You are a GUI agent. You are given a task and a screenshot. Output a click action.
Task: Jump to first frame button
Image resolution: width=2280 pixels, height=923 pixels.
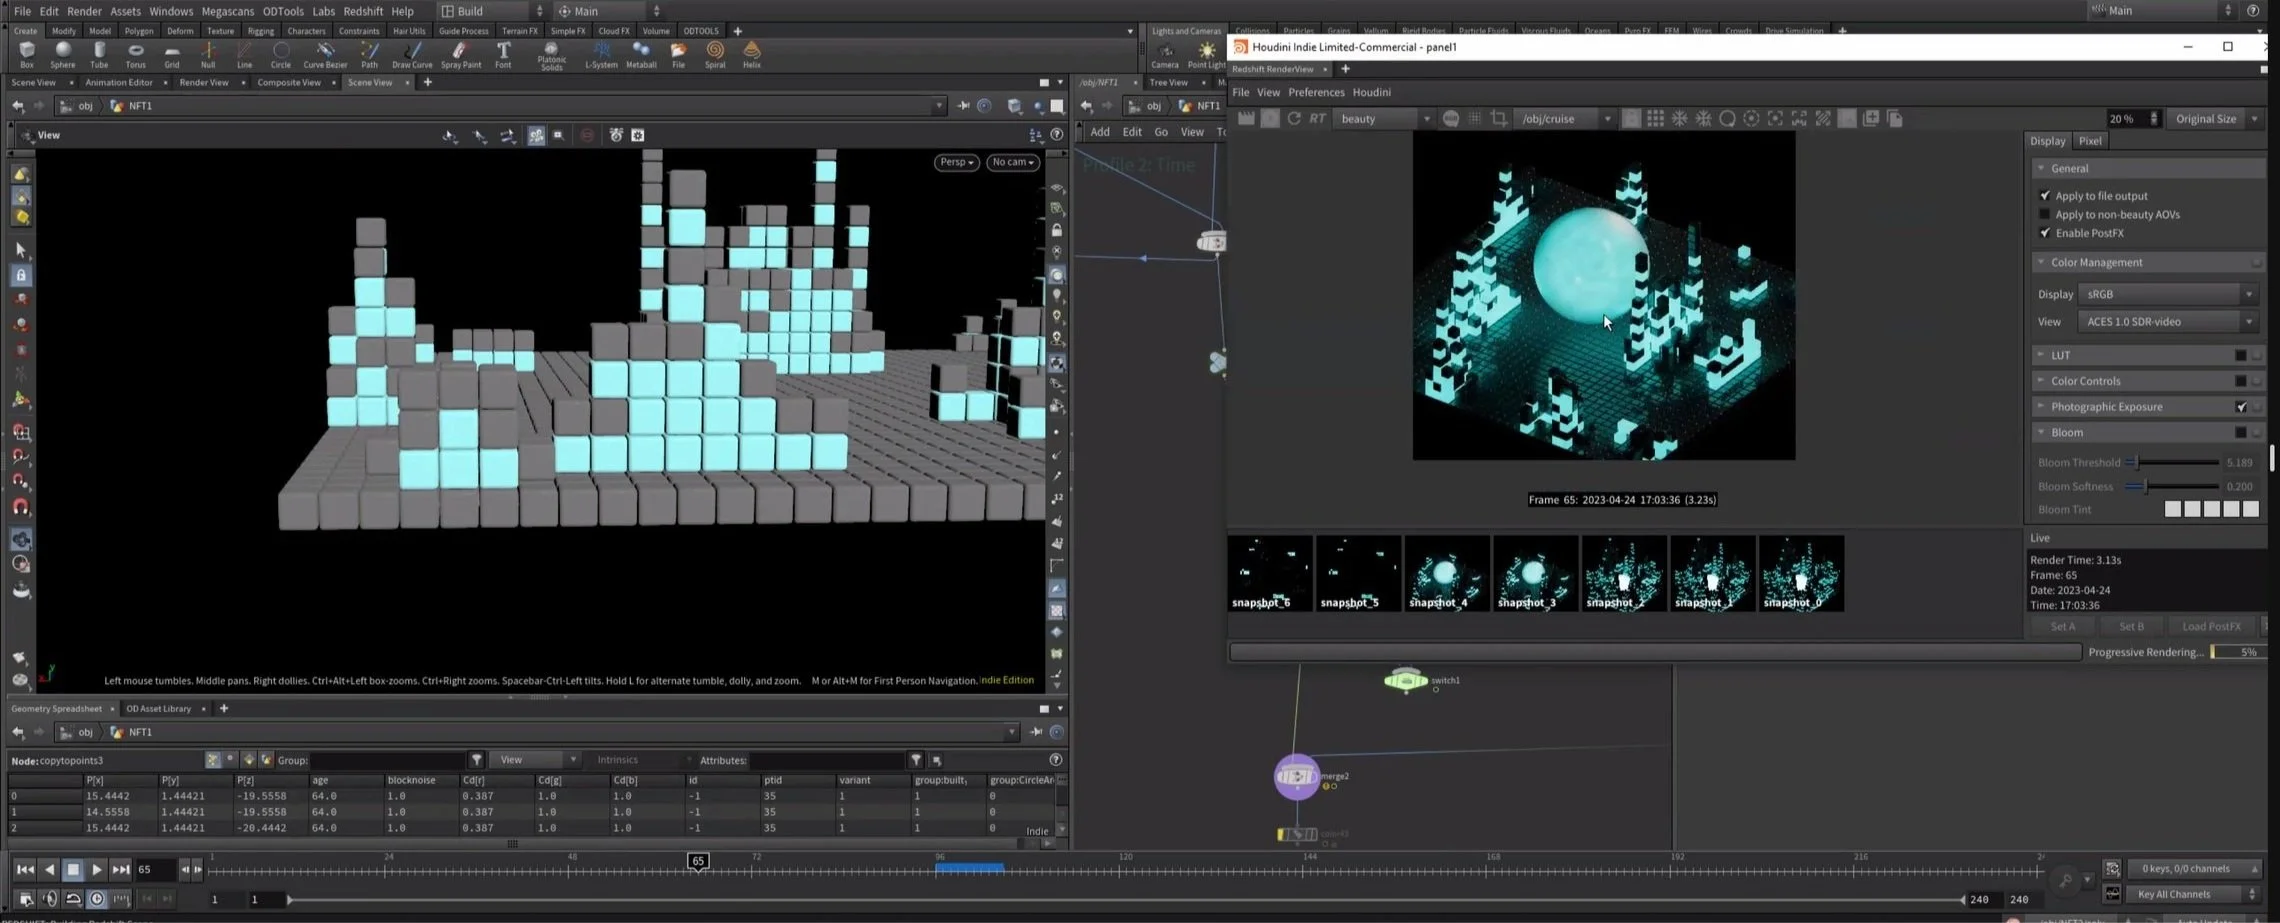25,870
